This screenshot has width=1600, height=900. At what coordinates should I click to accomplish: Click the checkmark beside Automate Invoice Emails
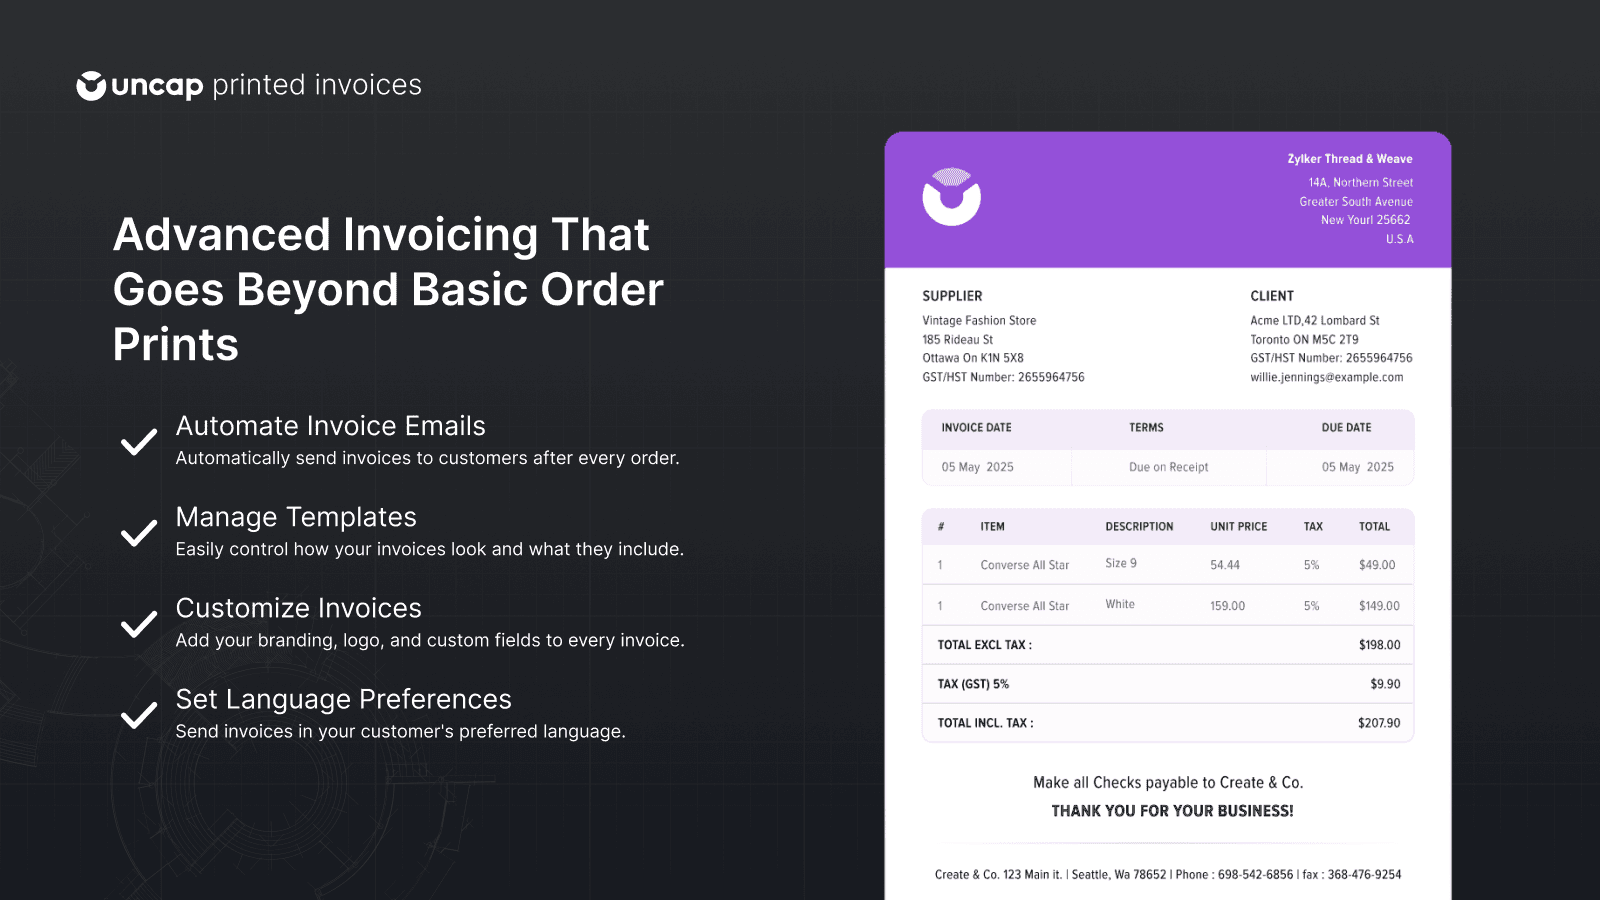click(x=139, y=441)
